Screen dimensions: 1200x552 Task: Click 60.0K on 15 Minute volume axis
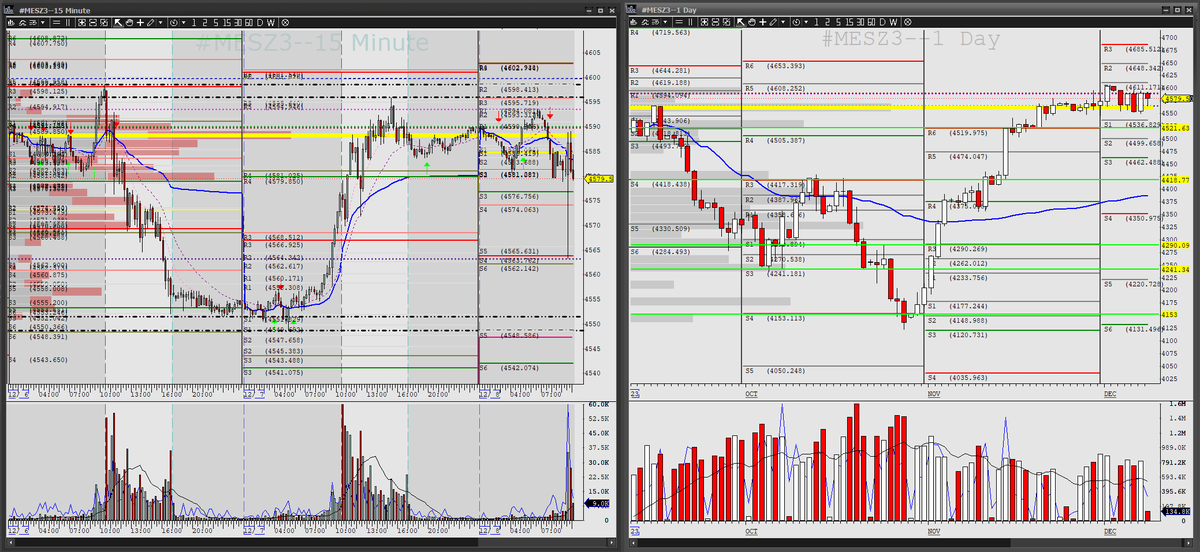[598, 404]
